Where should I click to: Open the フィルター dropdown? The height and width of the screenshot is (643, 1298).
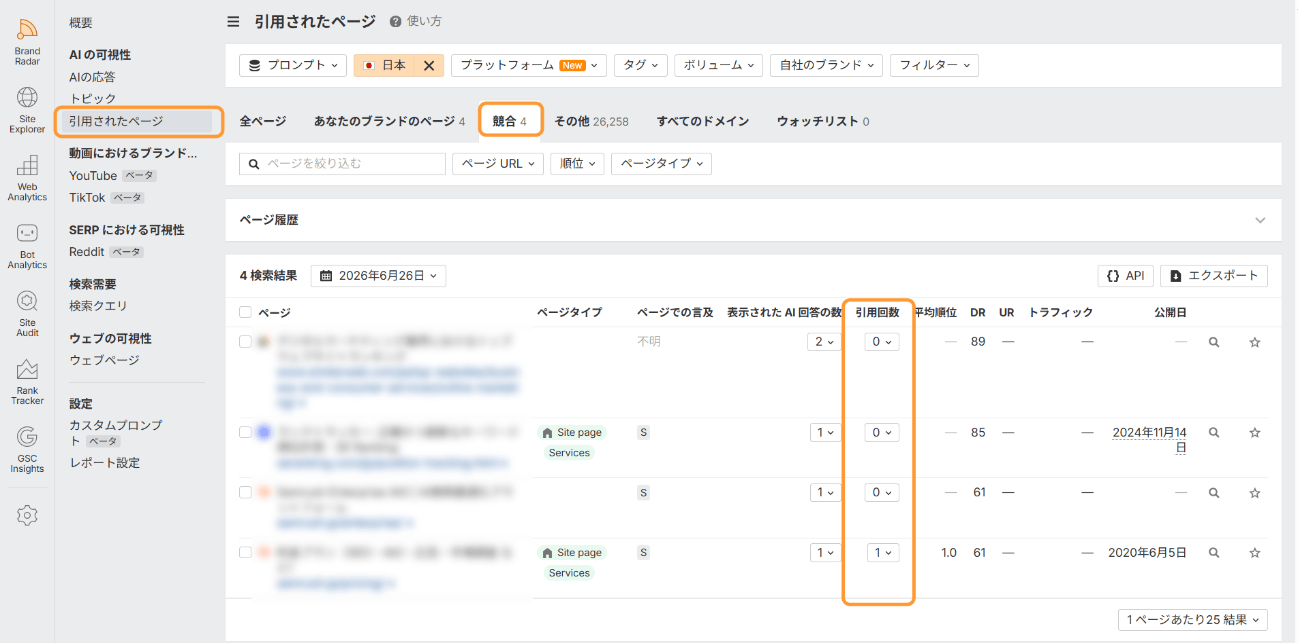click(x=934, y=65)
